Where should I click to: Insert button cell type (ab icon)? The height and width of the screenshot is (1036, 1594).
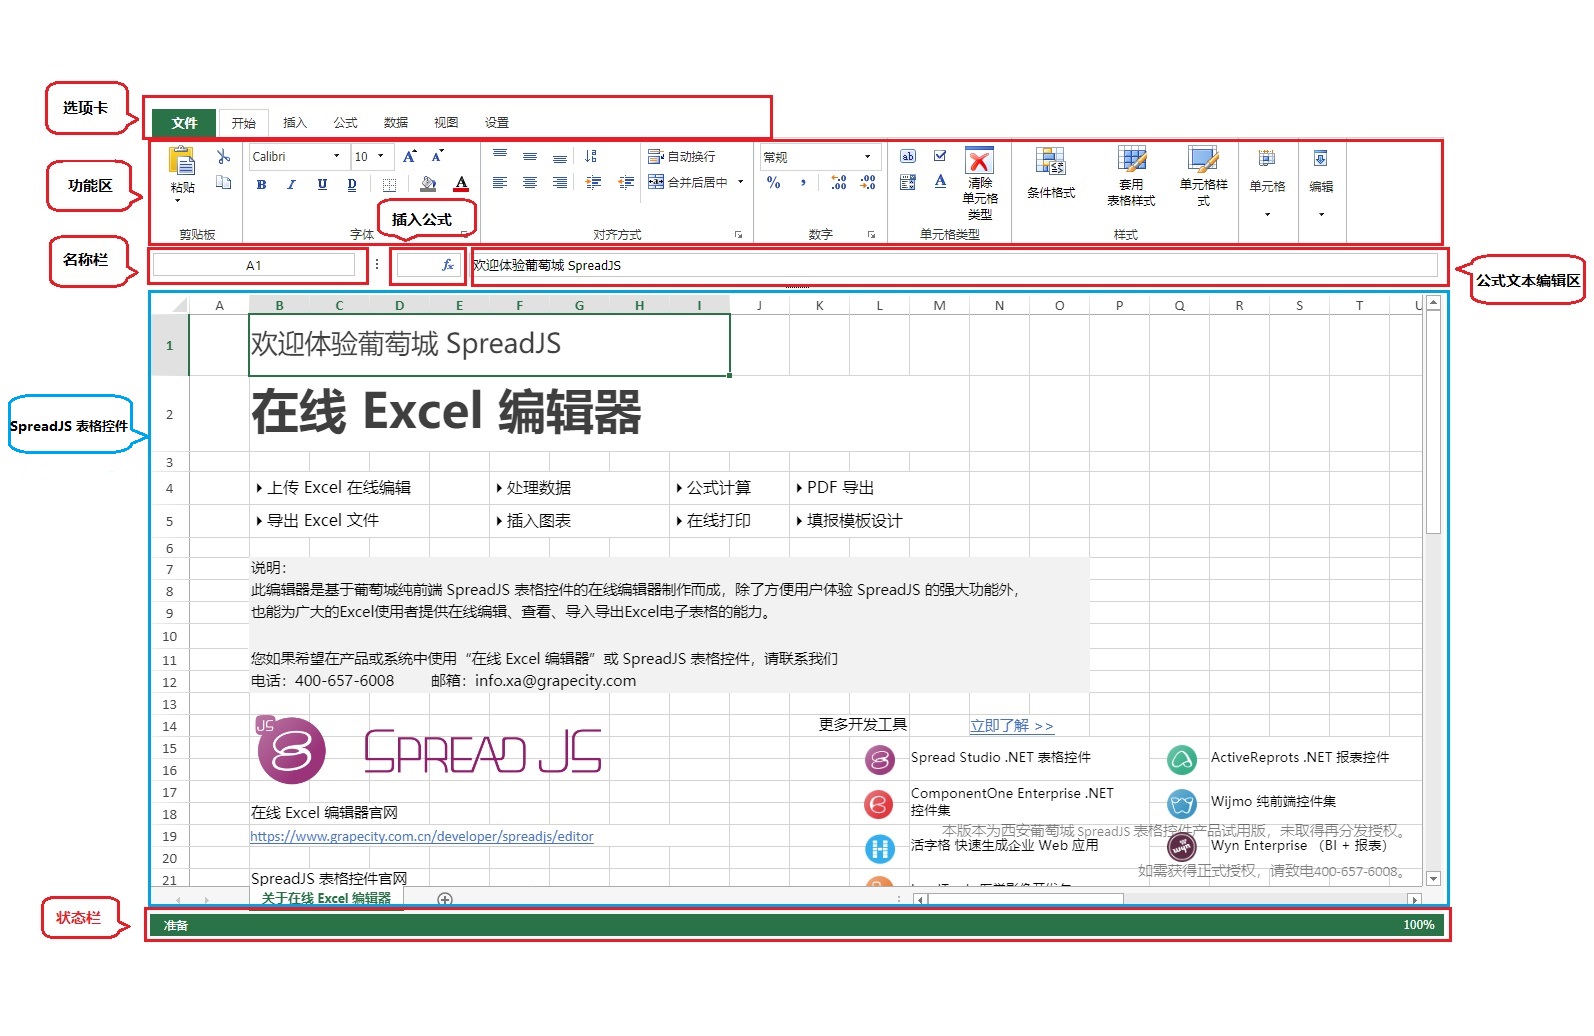pos(908,156)
